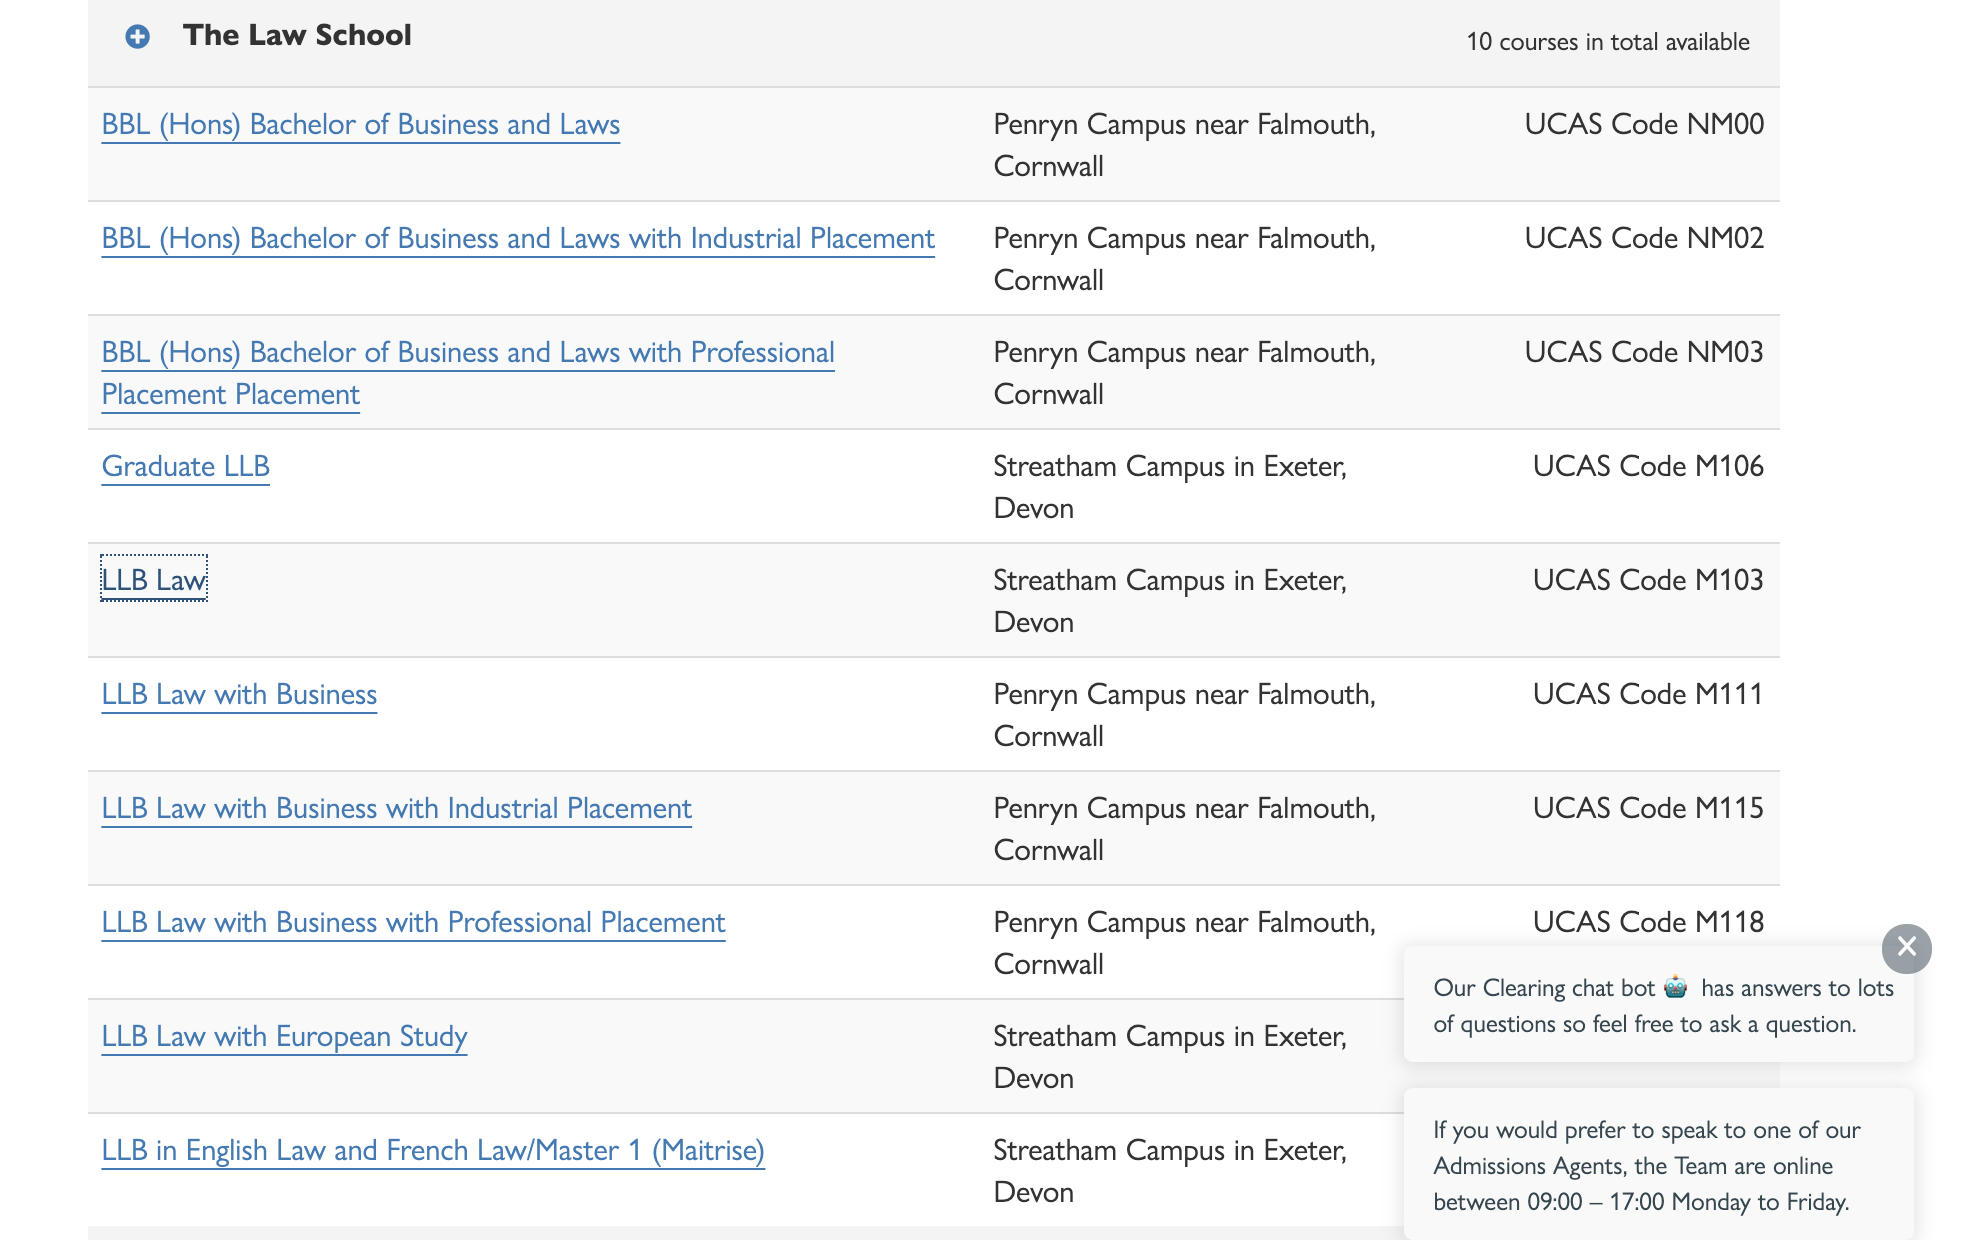Expand The Law School section plus icon
The width and height of the screenshot is (1978, 1240).
point(137,37)
